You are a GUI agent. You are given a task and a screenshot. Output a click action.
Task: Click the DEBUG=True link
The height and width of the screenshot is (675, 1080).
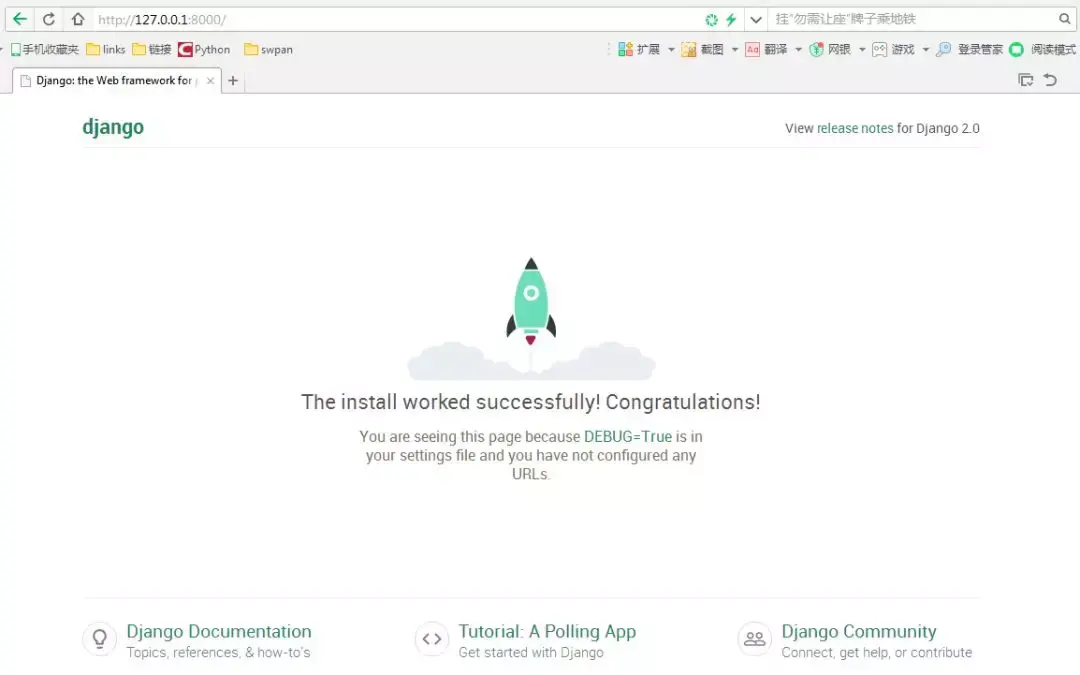coord(627,437)
